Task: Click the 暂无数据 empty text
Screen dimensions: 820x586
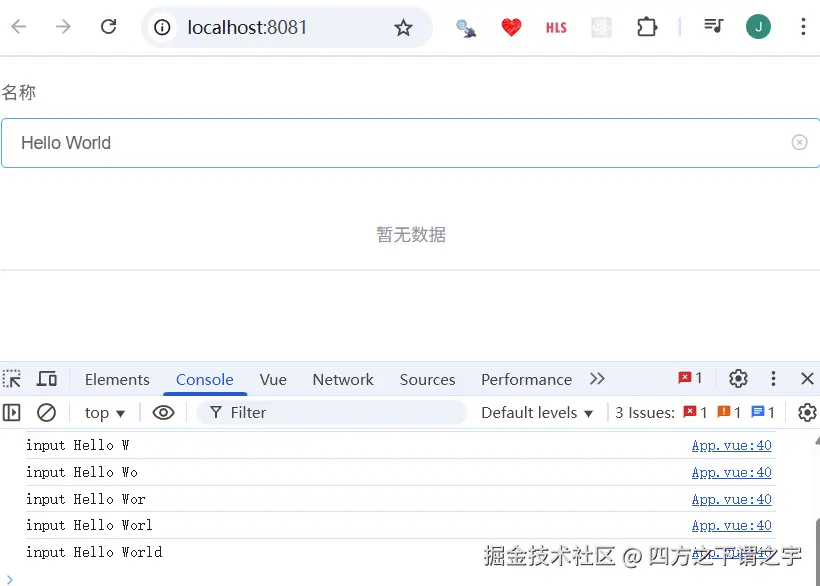Action: tap(411, 234)
